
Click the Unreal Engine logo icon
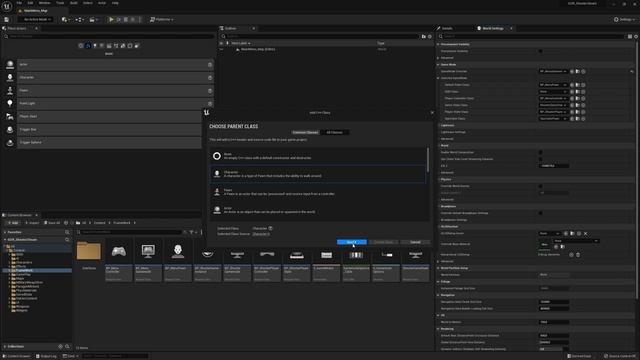click(7, 6)
